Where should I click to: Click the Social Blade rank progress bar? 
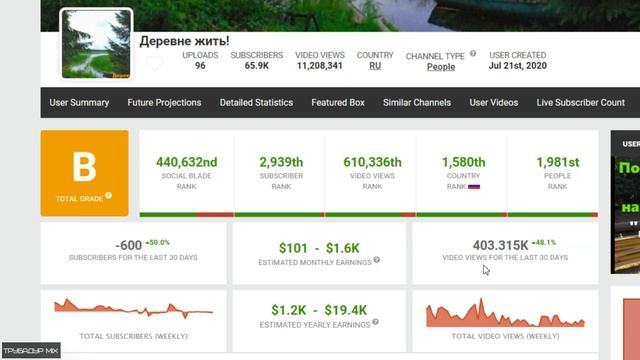[187, 214]
